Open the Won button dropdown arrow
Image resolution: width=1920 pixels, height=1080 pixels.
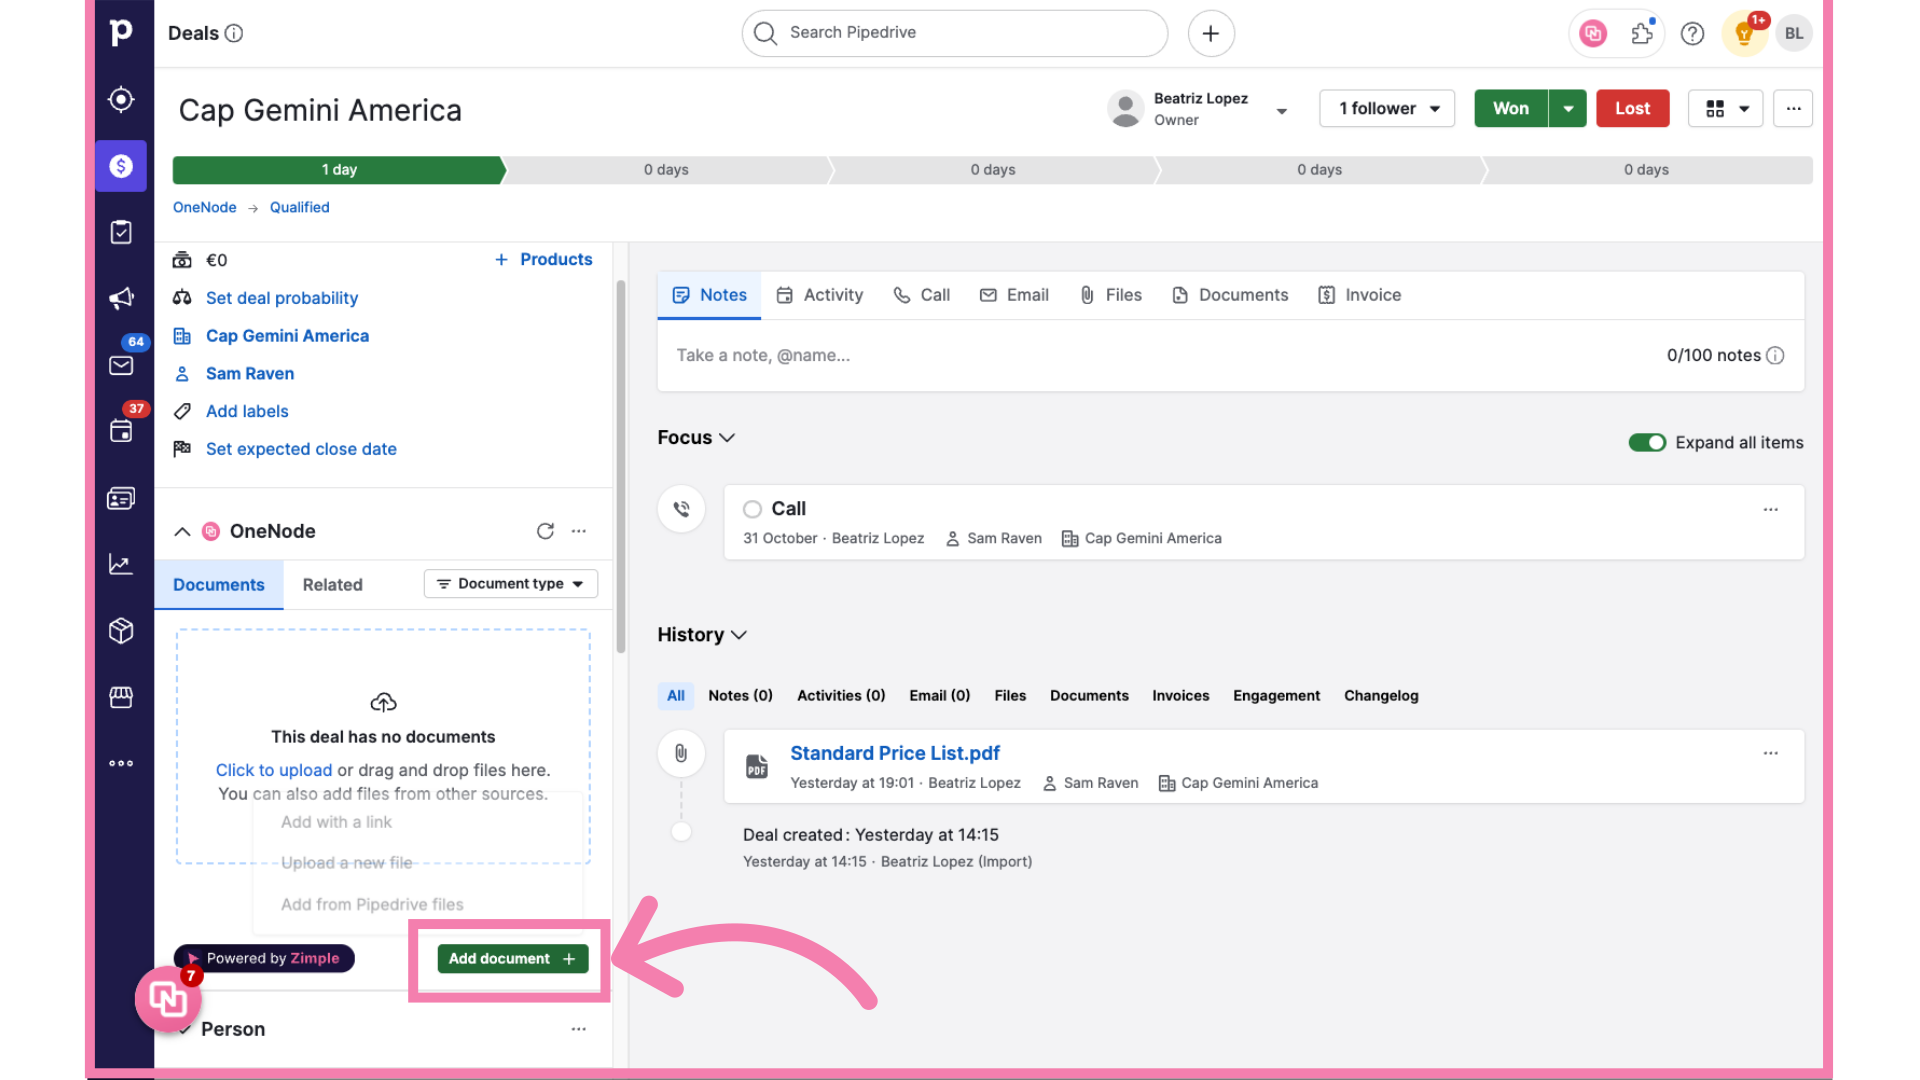click(1568, 108)
